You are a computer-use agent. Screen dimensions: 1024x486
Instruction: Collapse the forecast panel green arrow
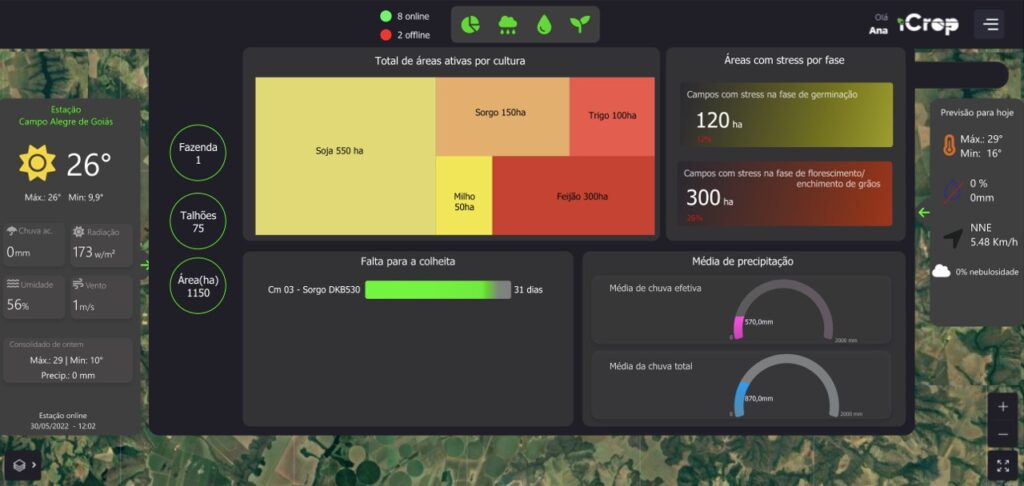click(923, 212)
